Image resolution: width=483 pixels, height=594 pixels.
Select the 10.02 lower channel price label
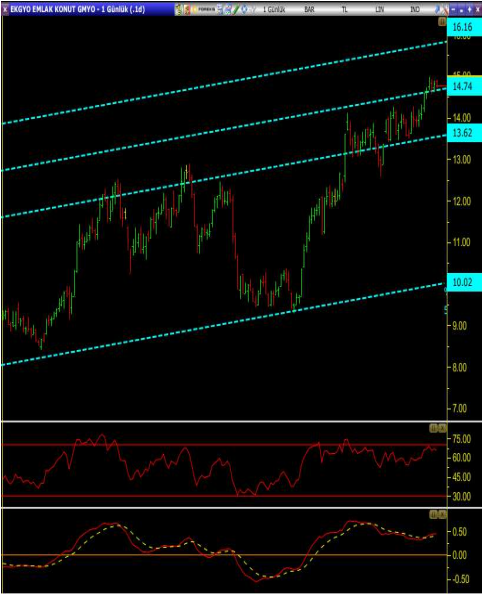pyautogui.click(x=464, y=282)
